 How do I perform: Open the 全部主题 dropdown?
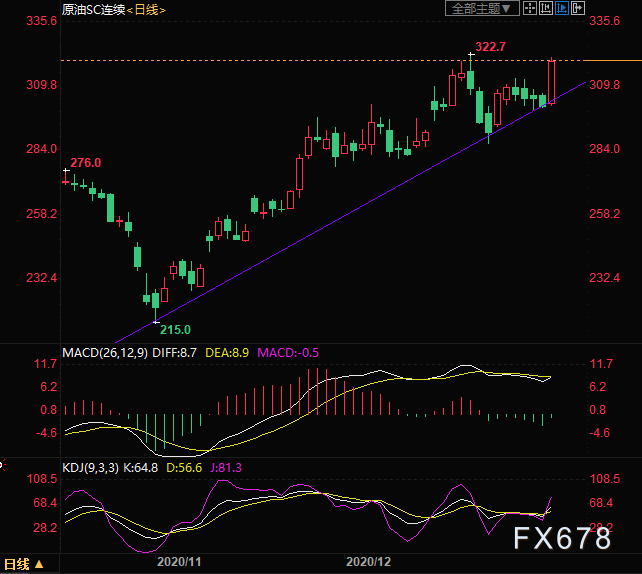(482, 8)
